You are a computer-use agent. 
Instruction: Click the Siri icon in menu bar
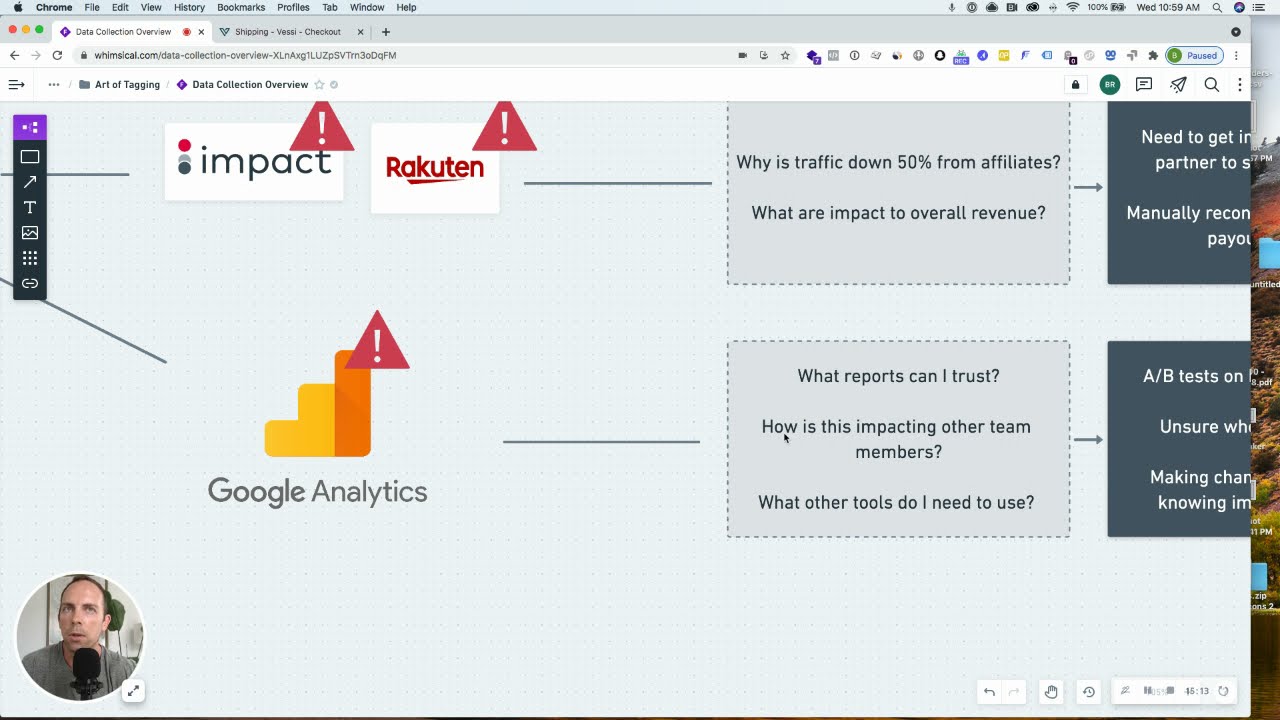coord(1239,7)
